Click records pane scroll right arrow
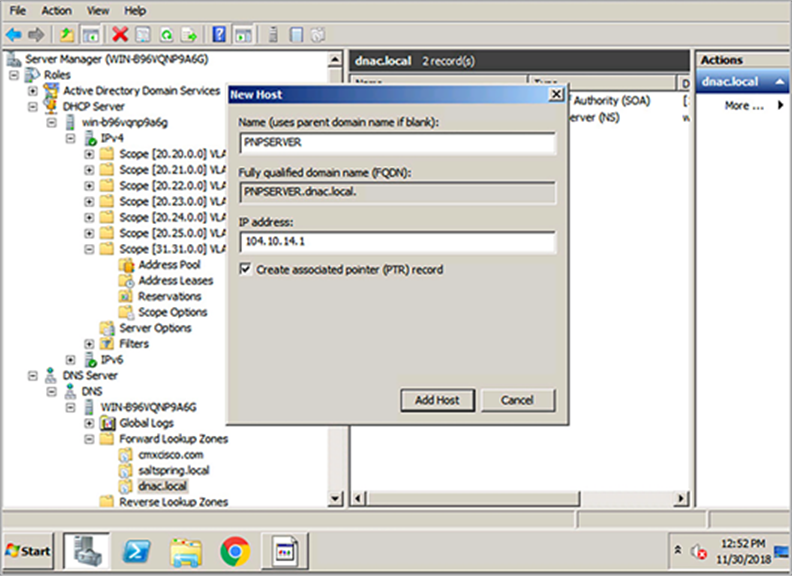This screenshot has height=576, width=792. pyautogui.click(x=681, y=499)
